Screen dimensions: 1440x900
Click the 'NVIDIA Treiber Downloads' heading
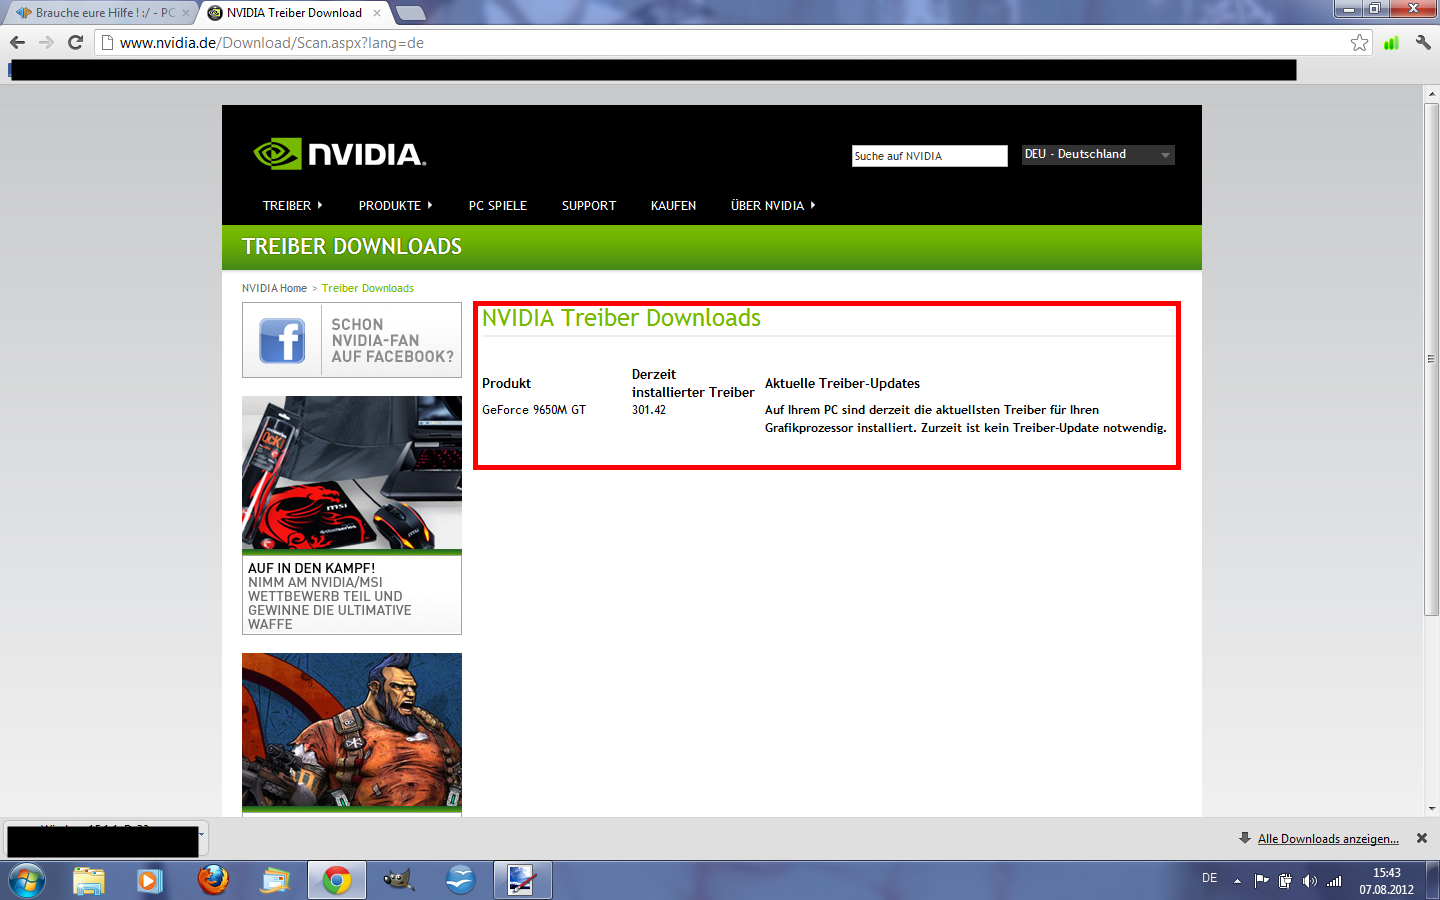[621, 318]
